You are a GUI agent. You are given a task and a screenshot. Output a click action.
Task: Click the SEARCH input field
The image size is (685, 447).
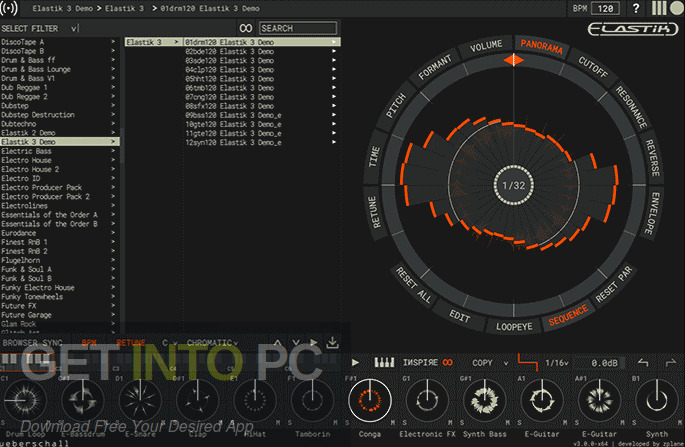pos(298,28)
